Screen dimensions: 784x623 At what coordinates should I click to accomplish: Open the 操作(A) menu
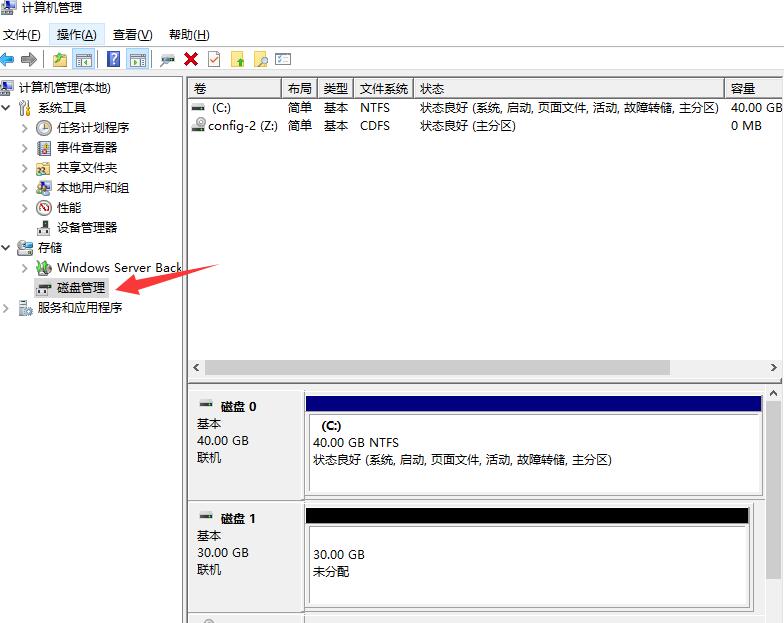click(76, 34)
